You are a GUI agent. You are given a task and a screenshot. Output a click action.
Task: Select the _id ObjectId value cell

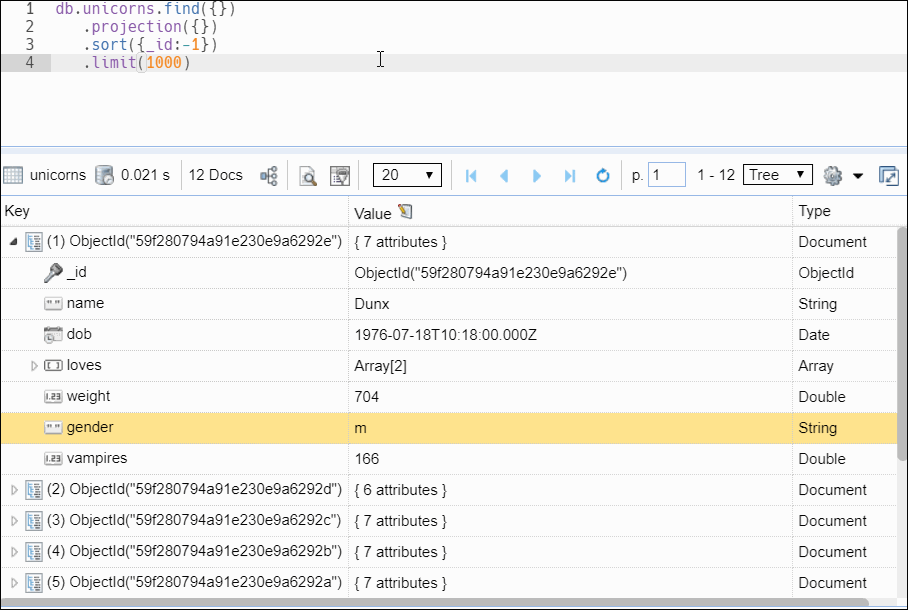point(570,273)
